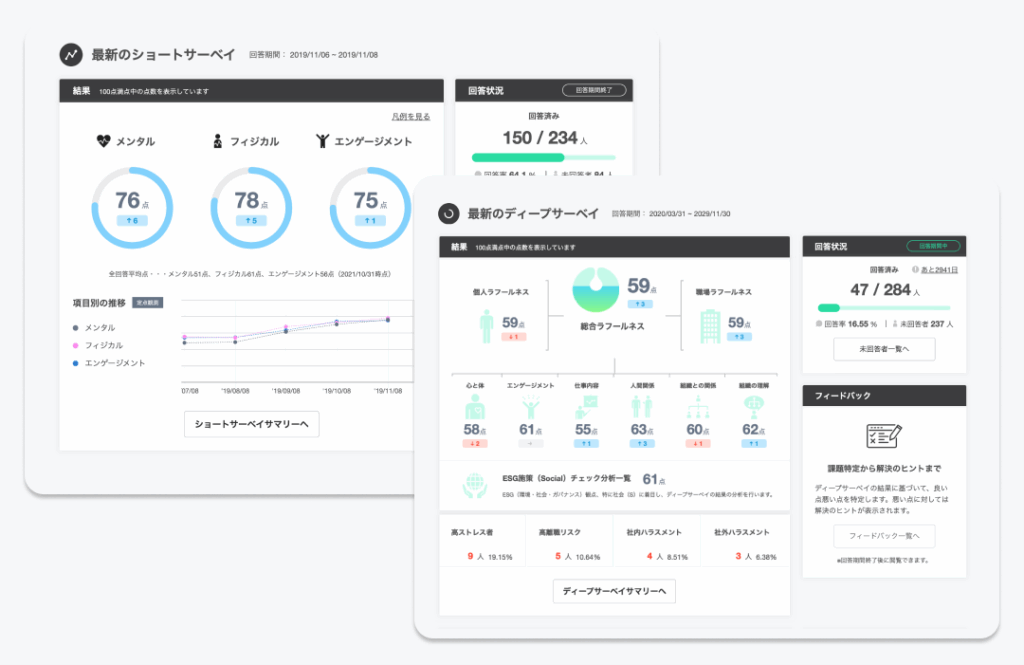The image size is (1024, 665).
Task: Click the 47 / 284 response progress bar
Action: [x=884, y=308]
